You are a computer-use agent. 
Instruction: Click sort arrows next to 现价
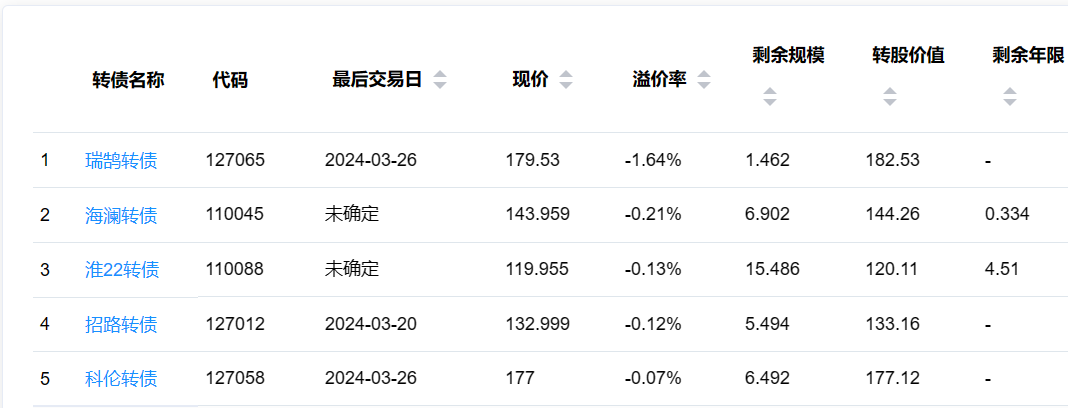pos(566,81)
